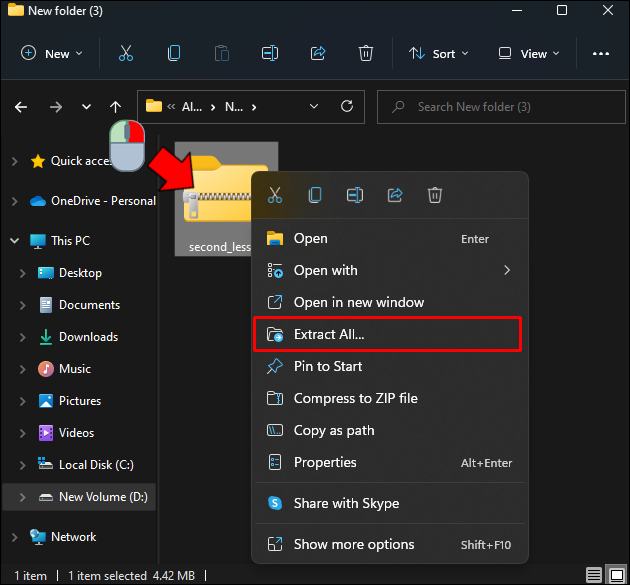Refresh the current folder view

tap(347, 106)
